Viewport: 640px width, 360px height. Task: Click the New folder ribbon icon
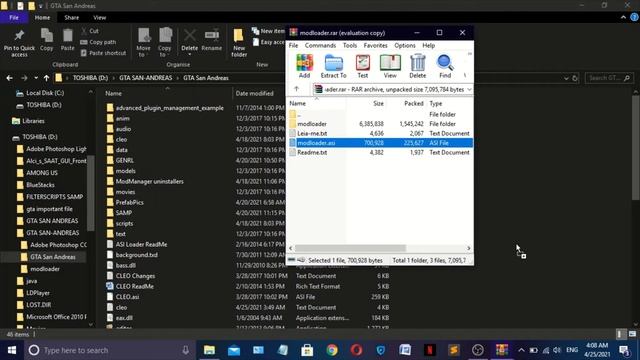pyautogui.click(x=239, y=43)
